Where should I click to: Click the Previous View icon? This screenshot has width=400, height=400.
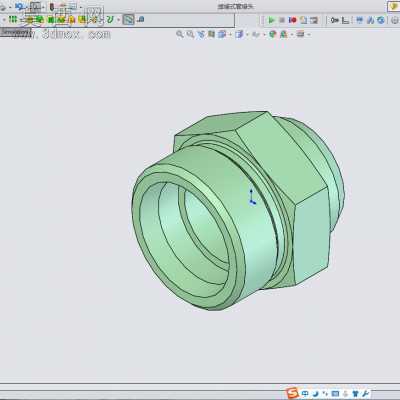click(201, 34)
